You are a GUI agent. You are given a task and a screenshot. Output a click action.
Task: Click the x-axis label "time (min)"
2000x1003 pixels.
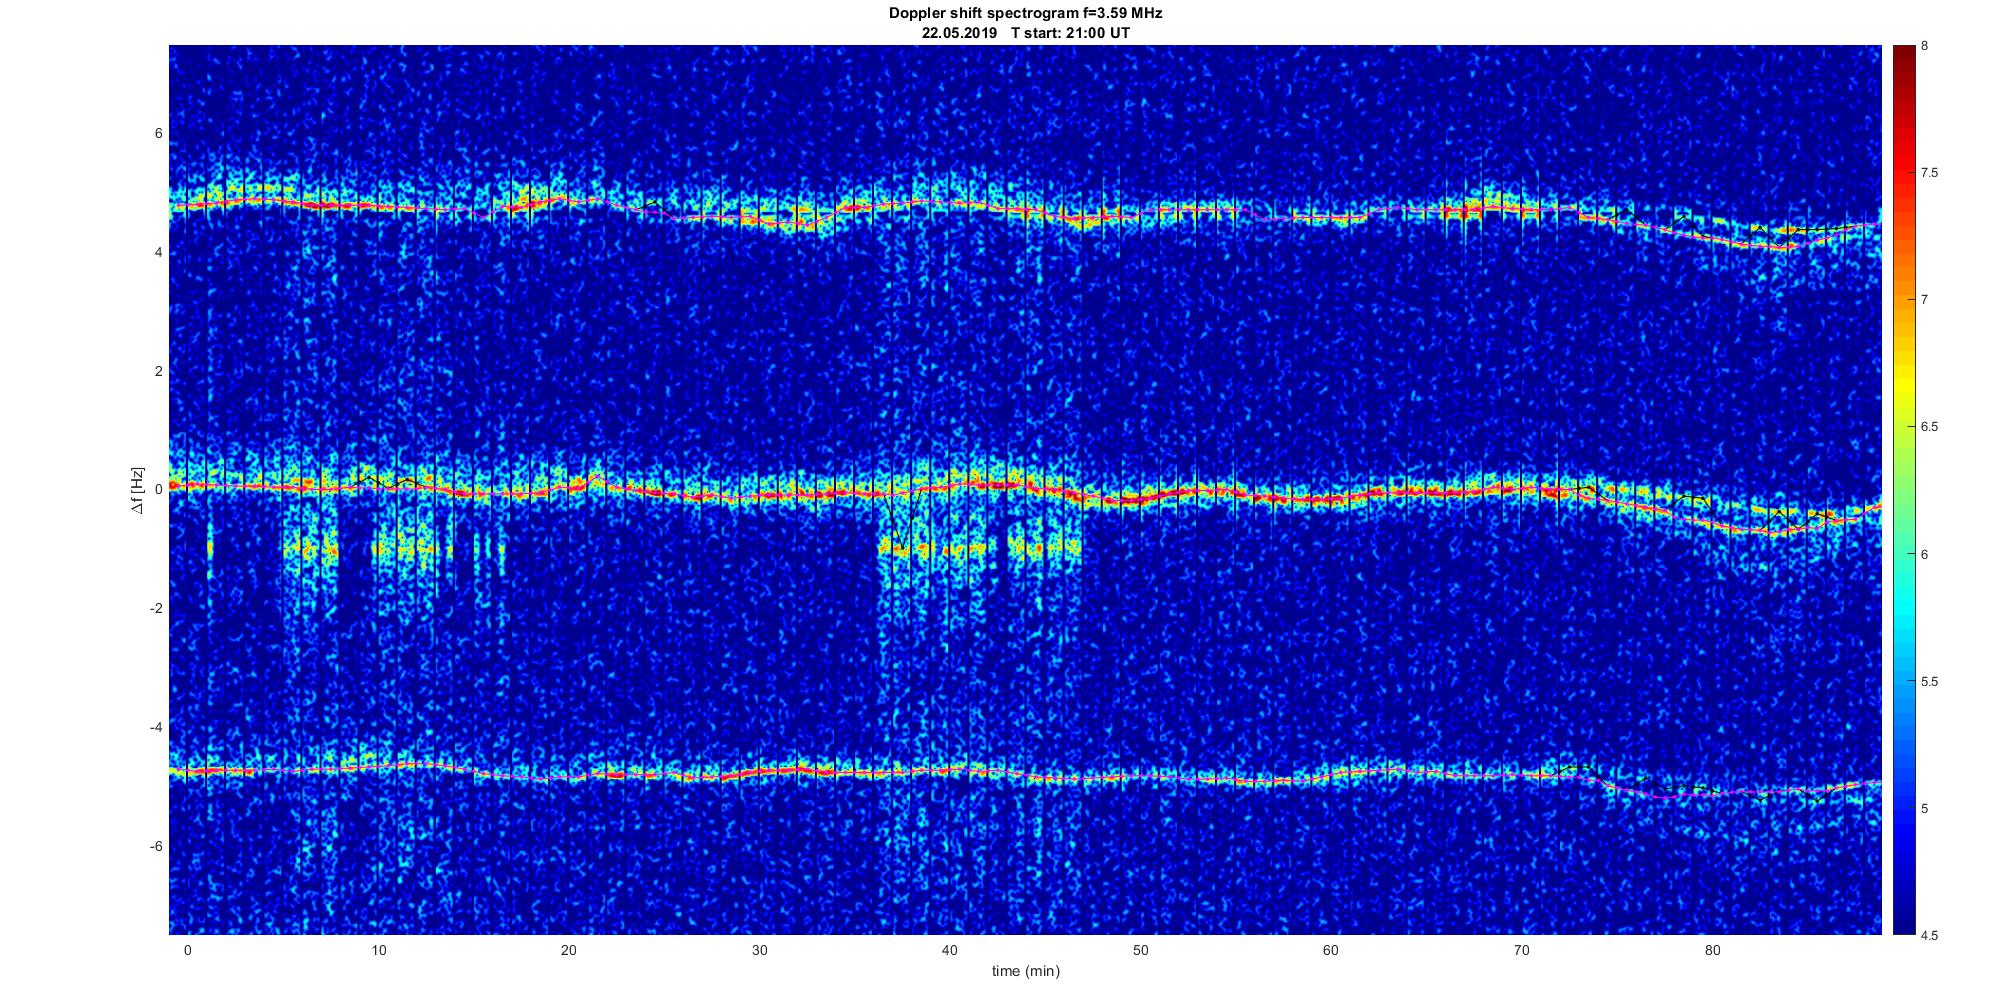pyautogui.click(x=1025, y=971)
